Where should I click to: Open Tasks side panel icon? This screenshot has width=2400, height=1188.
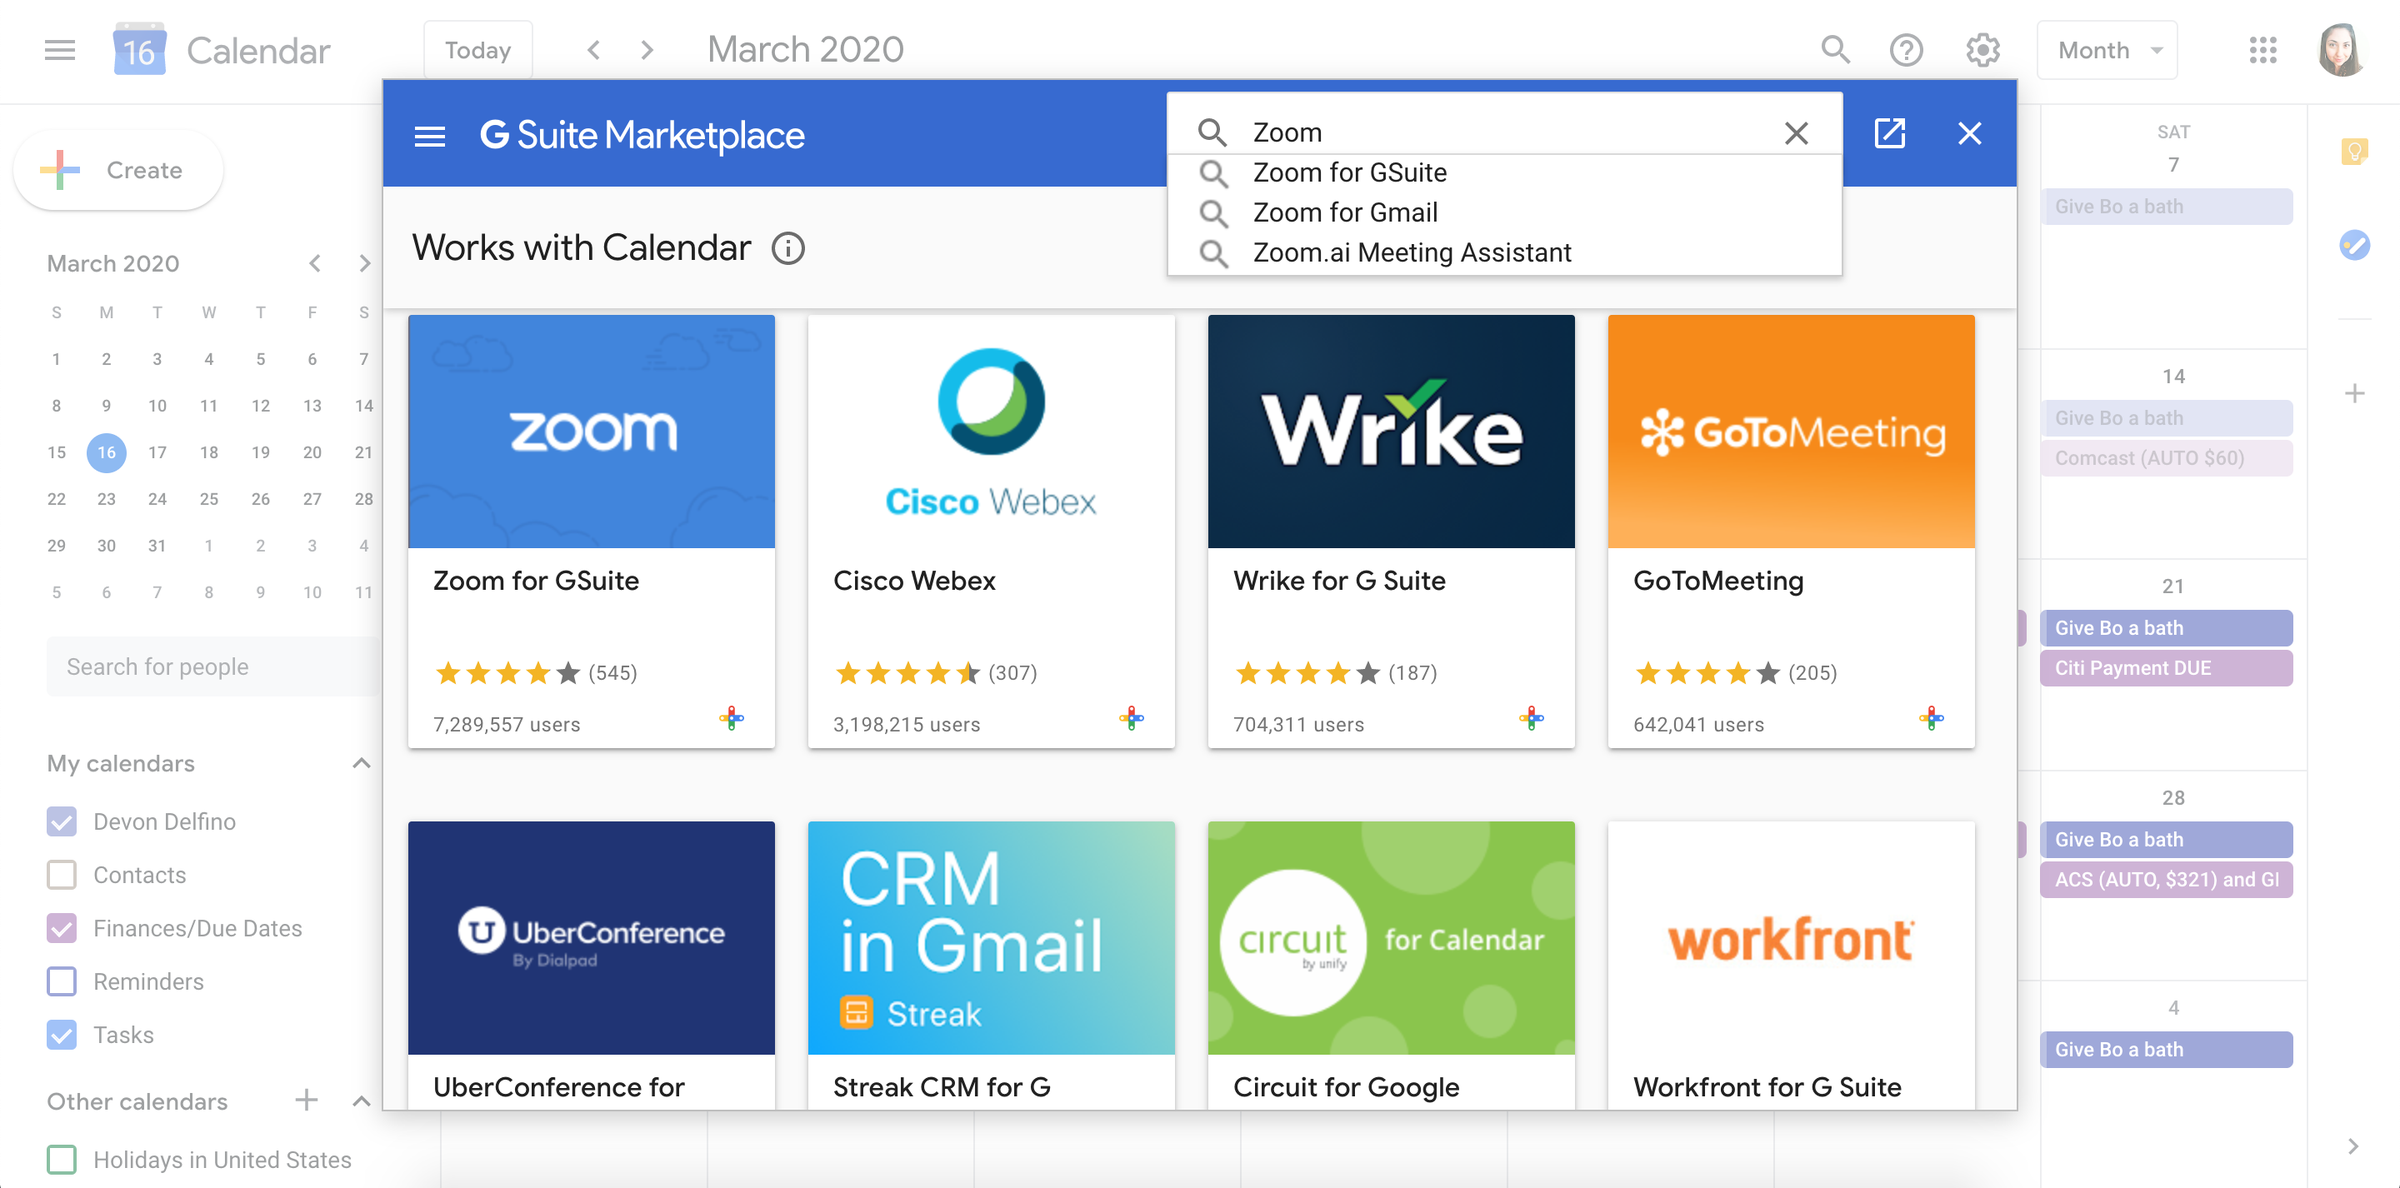point(2354,245)
